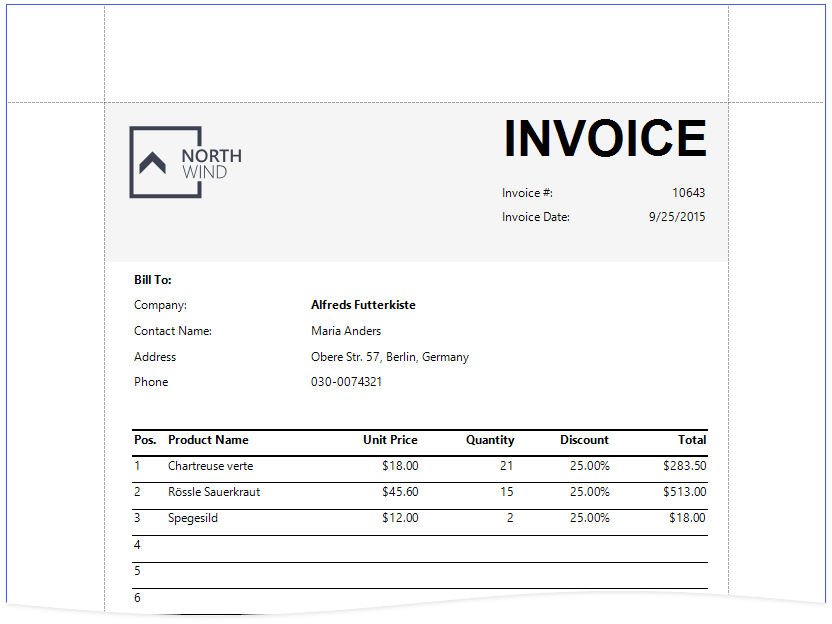Screen dimensions: 832x624
Task: Select address Obere Str. 57, Berlin, Germany
Action: coord(390,357)
